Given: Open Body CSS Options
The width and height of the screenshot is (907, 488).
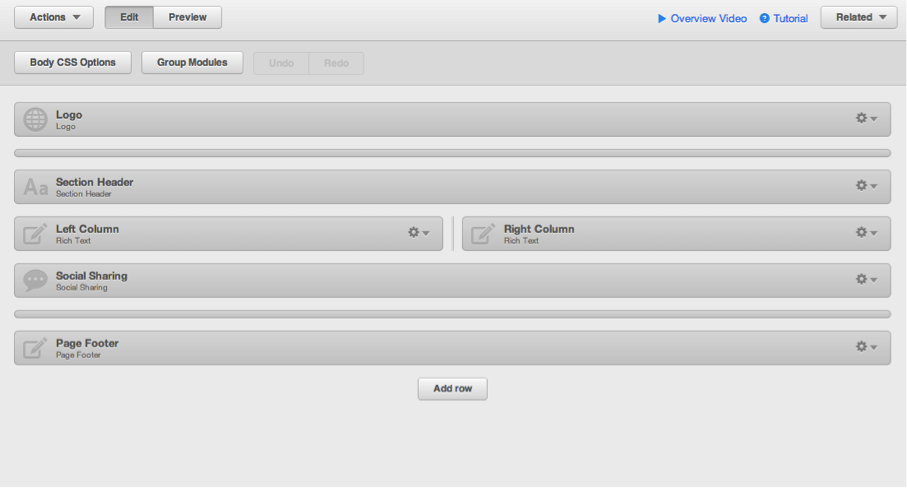Looking at the screenshot, I should (73, 62).
